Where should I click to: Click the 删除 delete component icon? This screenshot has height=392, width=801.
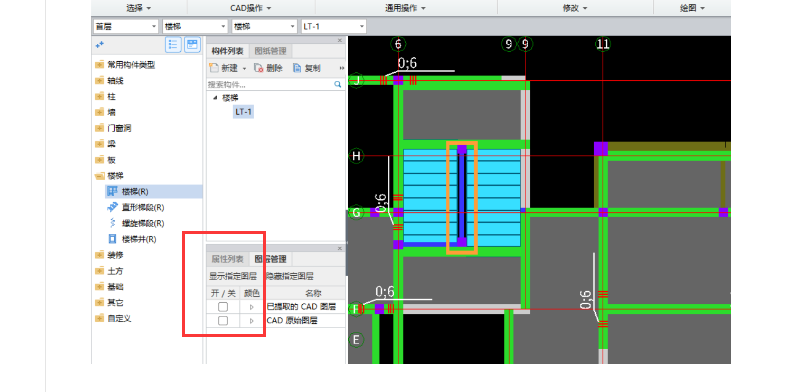click(x=258, y=68)
